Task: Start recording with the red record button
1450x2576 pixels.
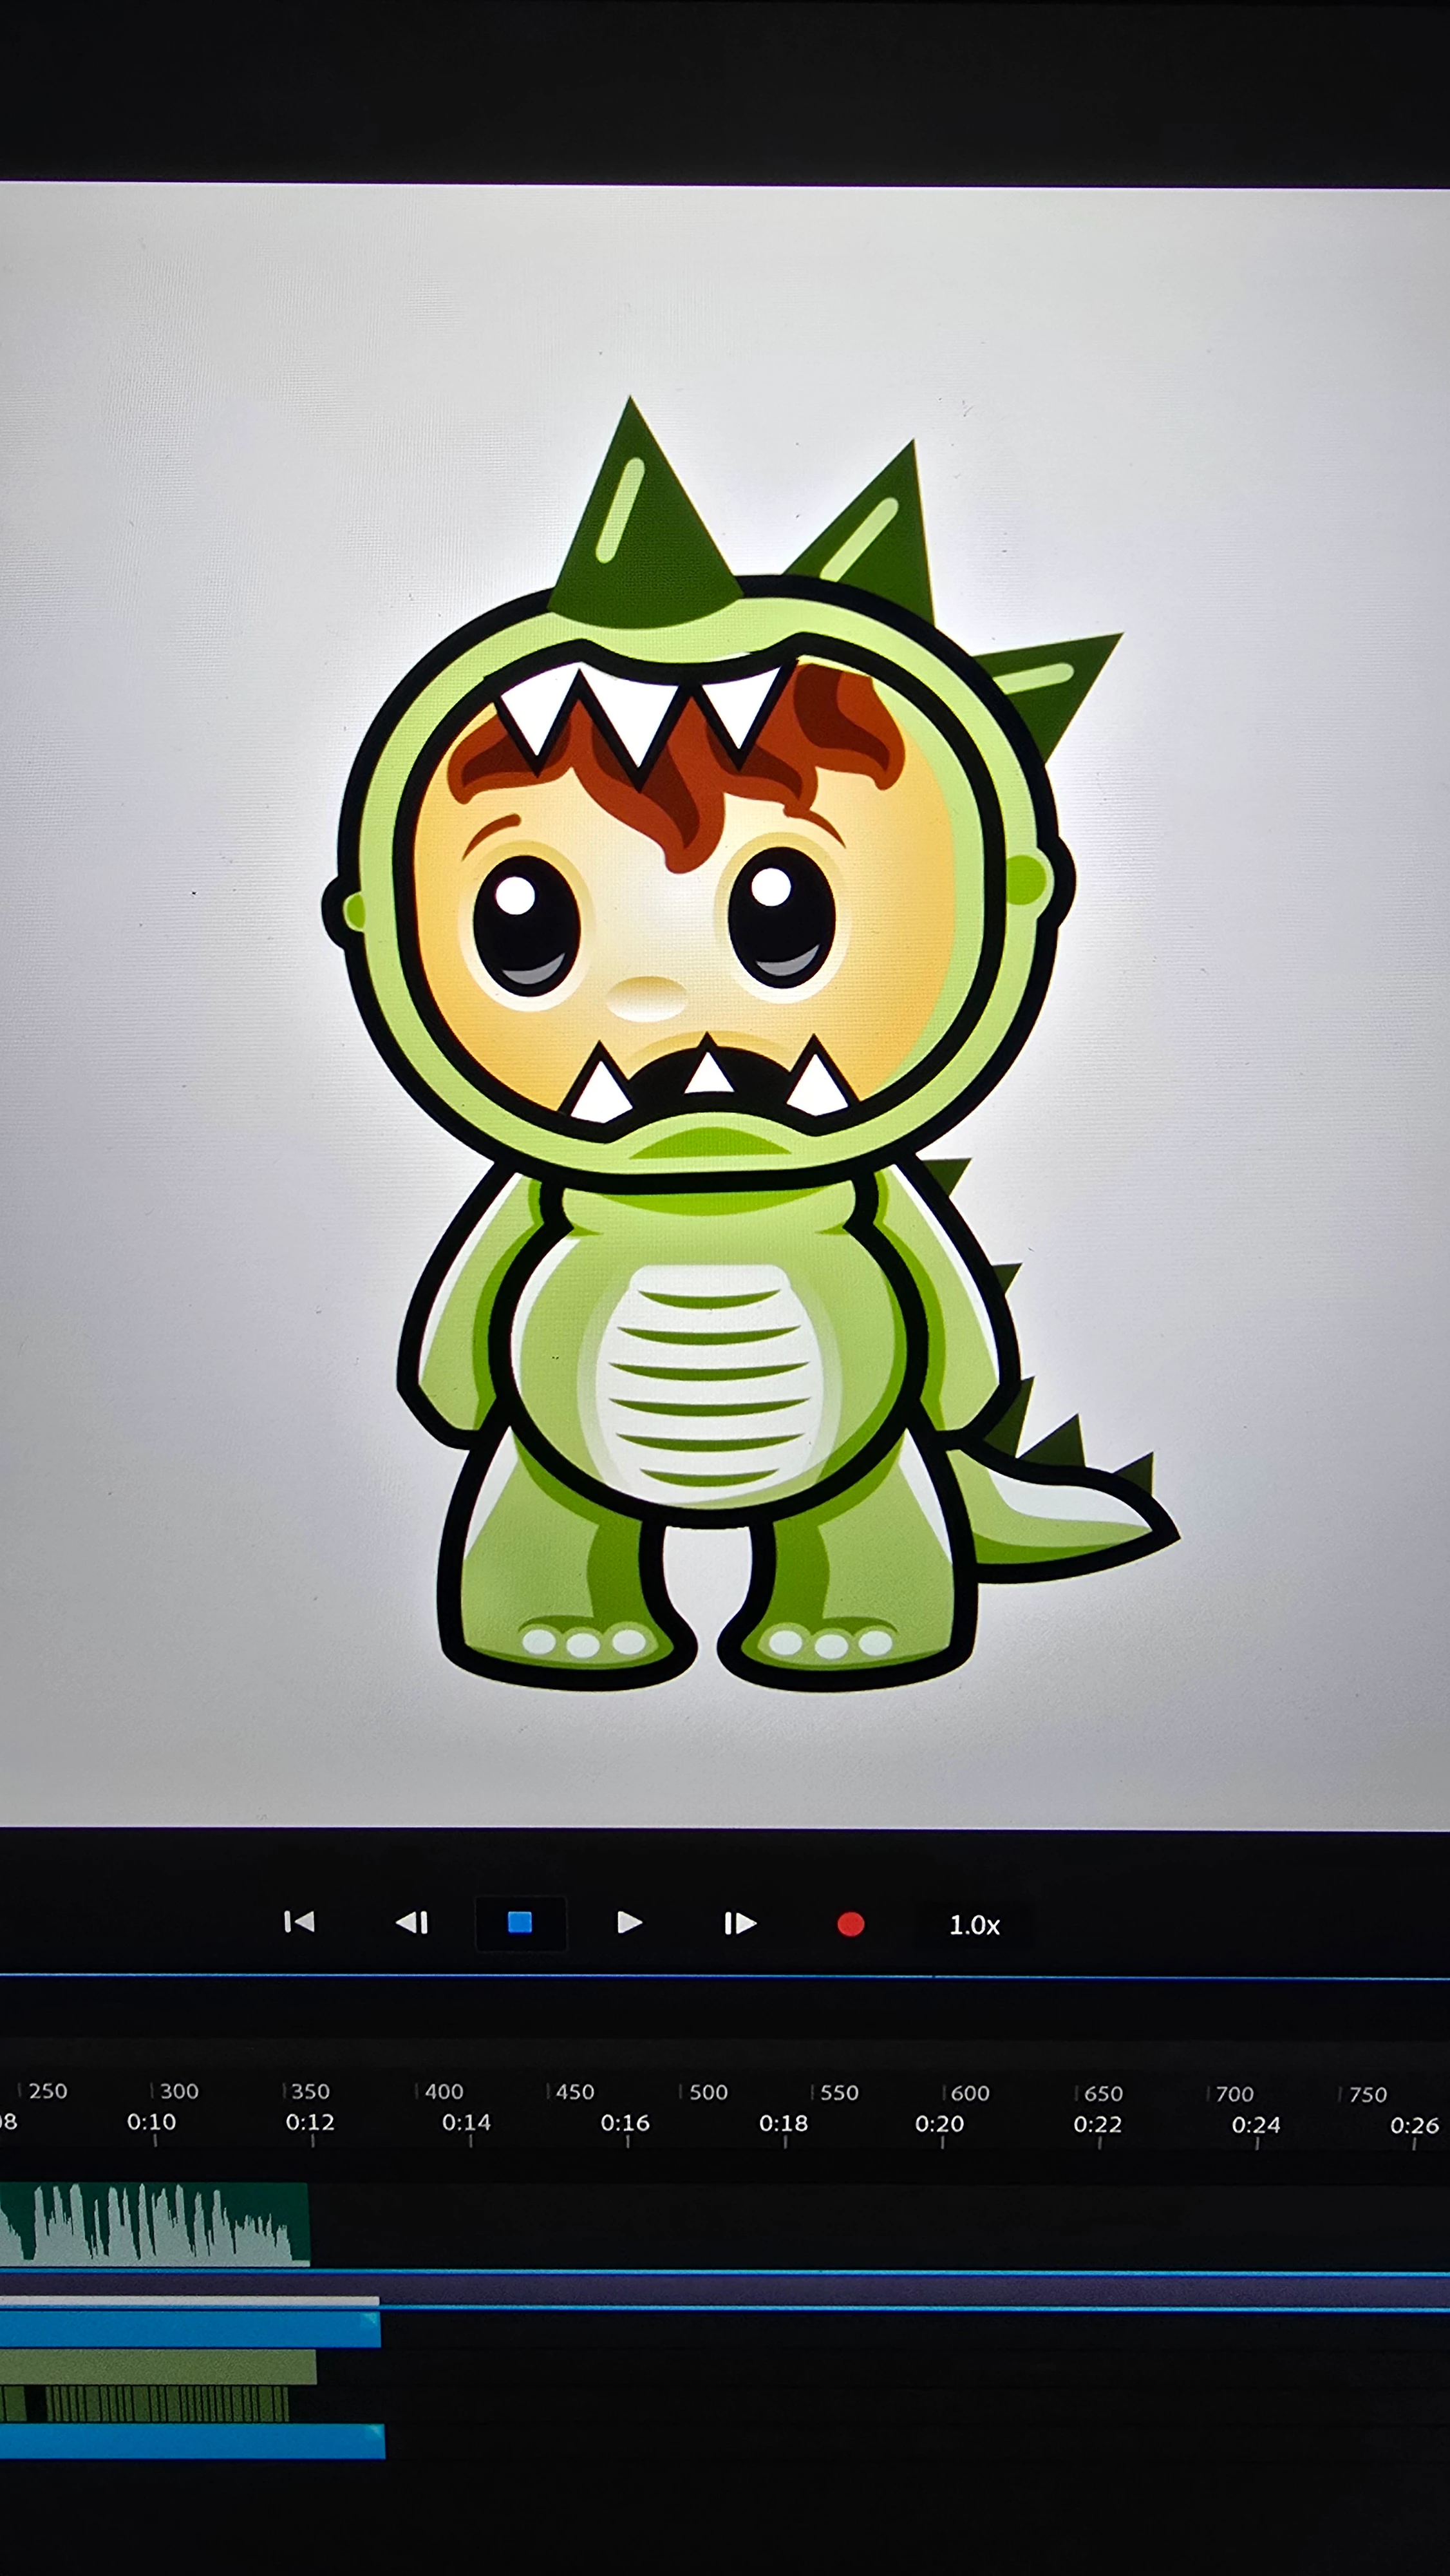Action: tap(850, 1924)
